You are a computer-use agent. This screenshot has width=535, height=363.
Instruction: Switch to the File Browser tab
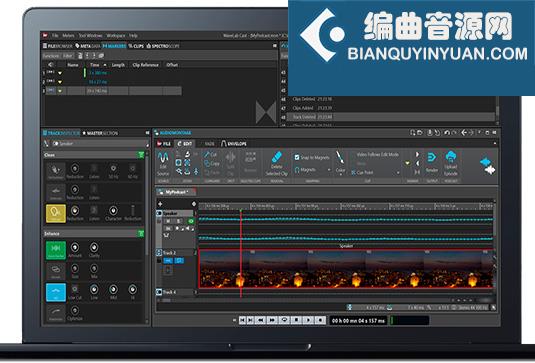pos(58,46)
